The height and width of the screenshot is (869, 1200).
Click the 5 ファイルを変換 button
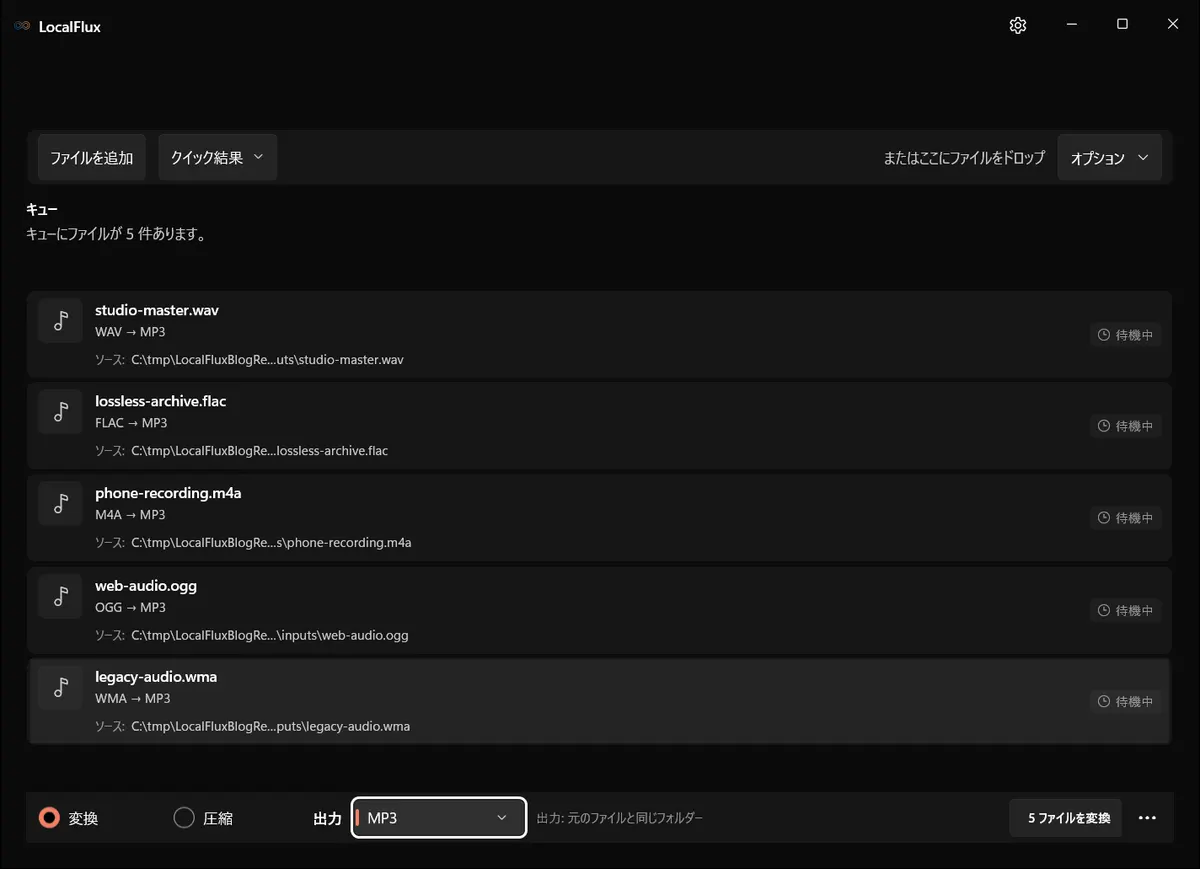pyautogui.click(x=1065, y=818)
